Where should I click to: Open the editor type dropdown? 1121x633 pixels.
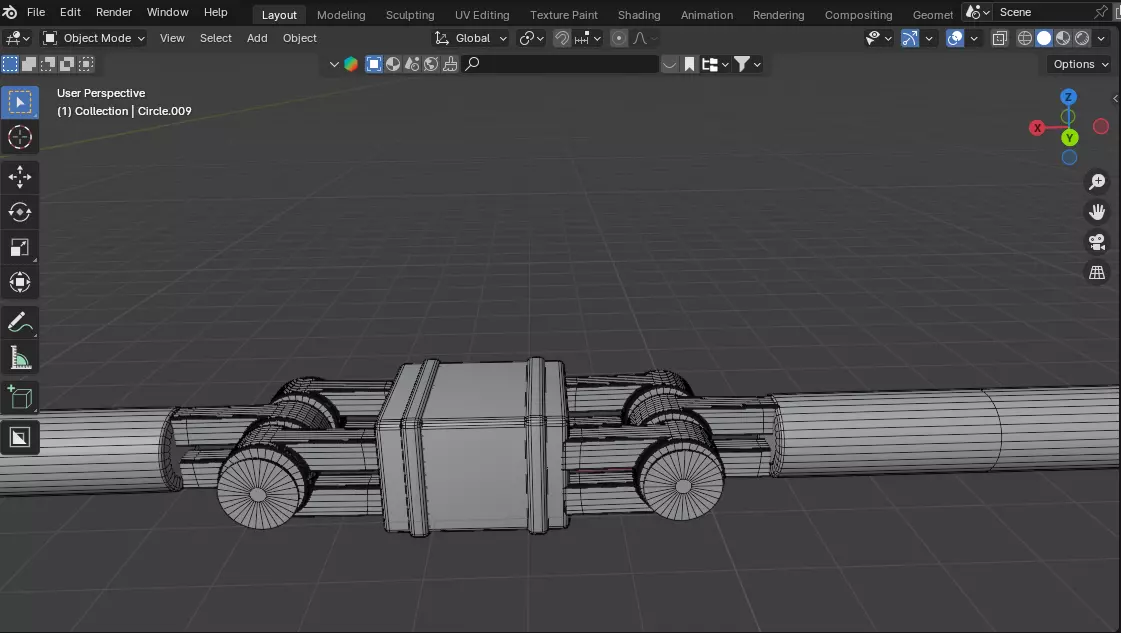pos(17,38)
